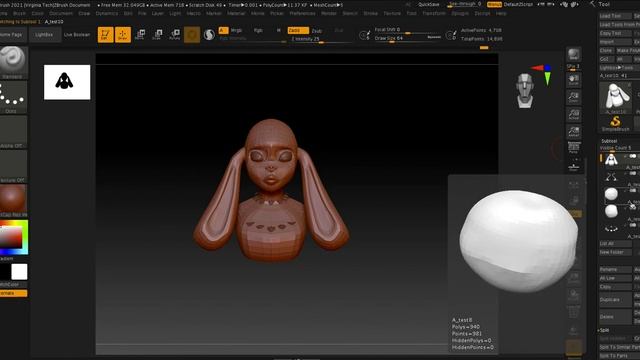Click the white secondary color swatch
The height and width of the screenshot is (360, 640).
pyautogui.click(x=19, y=272)
